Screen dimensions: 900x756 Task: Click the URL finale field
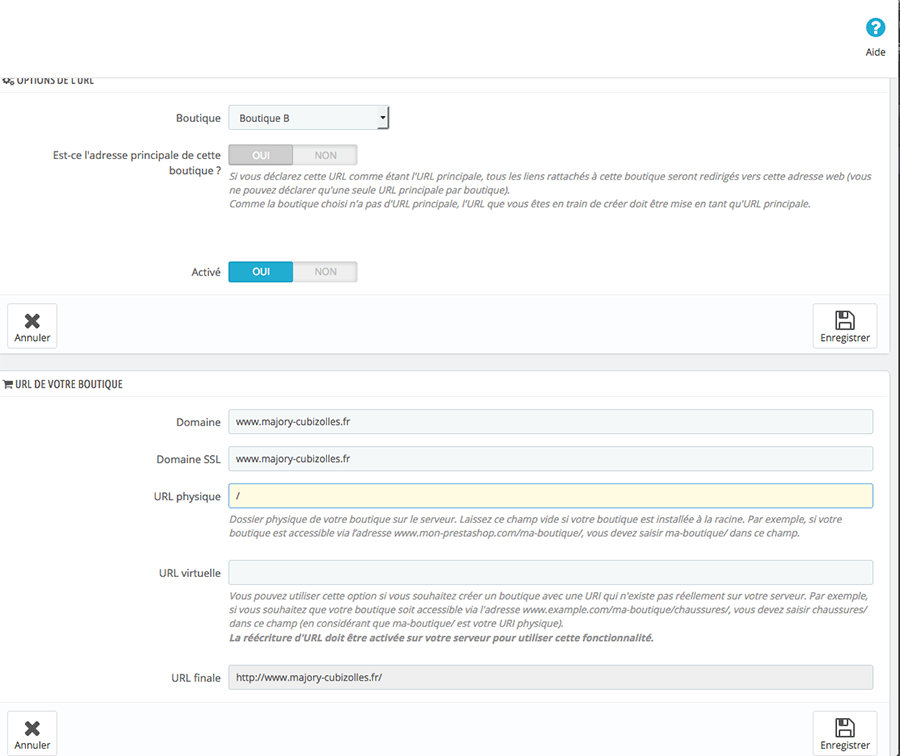pos(550,678)
